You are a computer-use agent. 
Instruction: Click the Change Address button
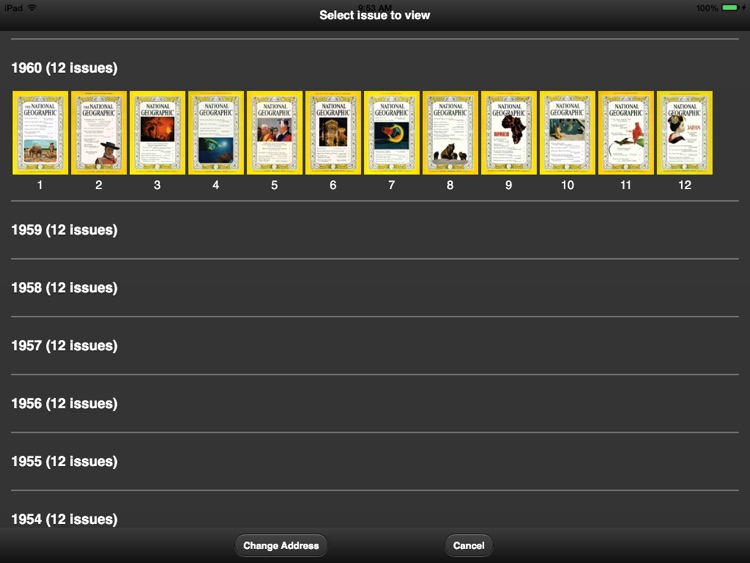(x=281, y=546)
